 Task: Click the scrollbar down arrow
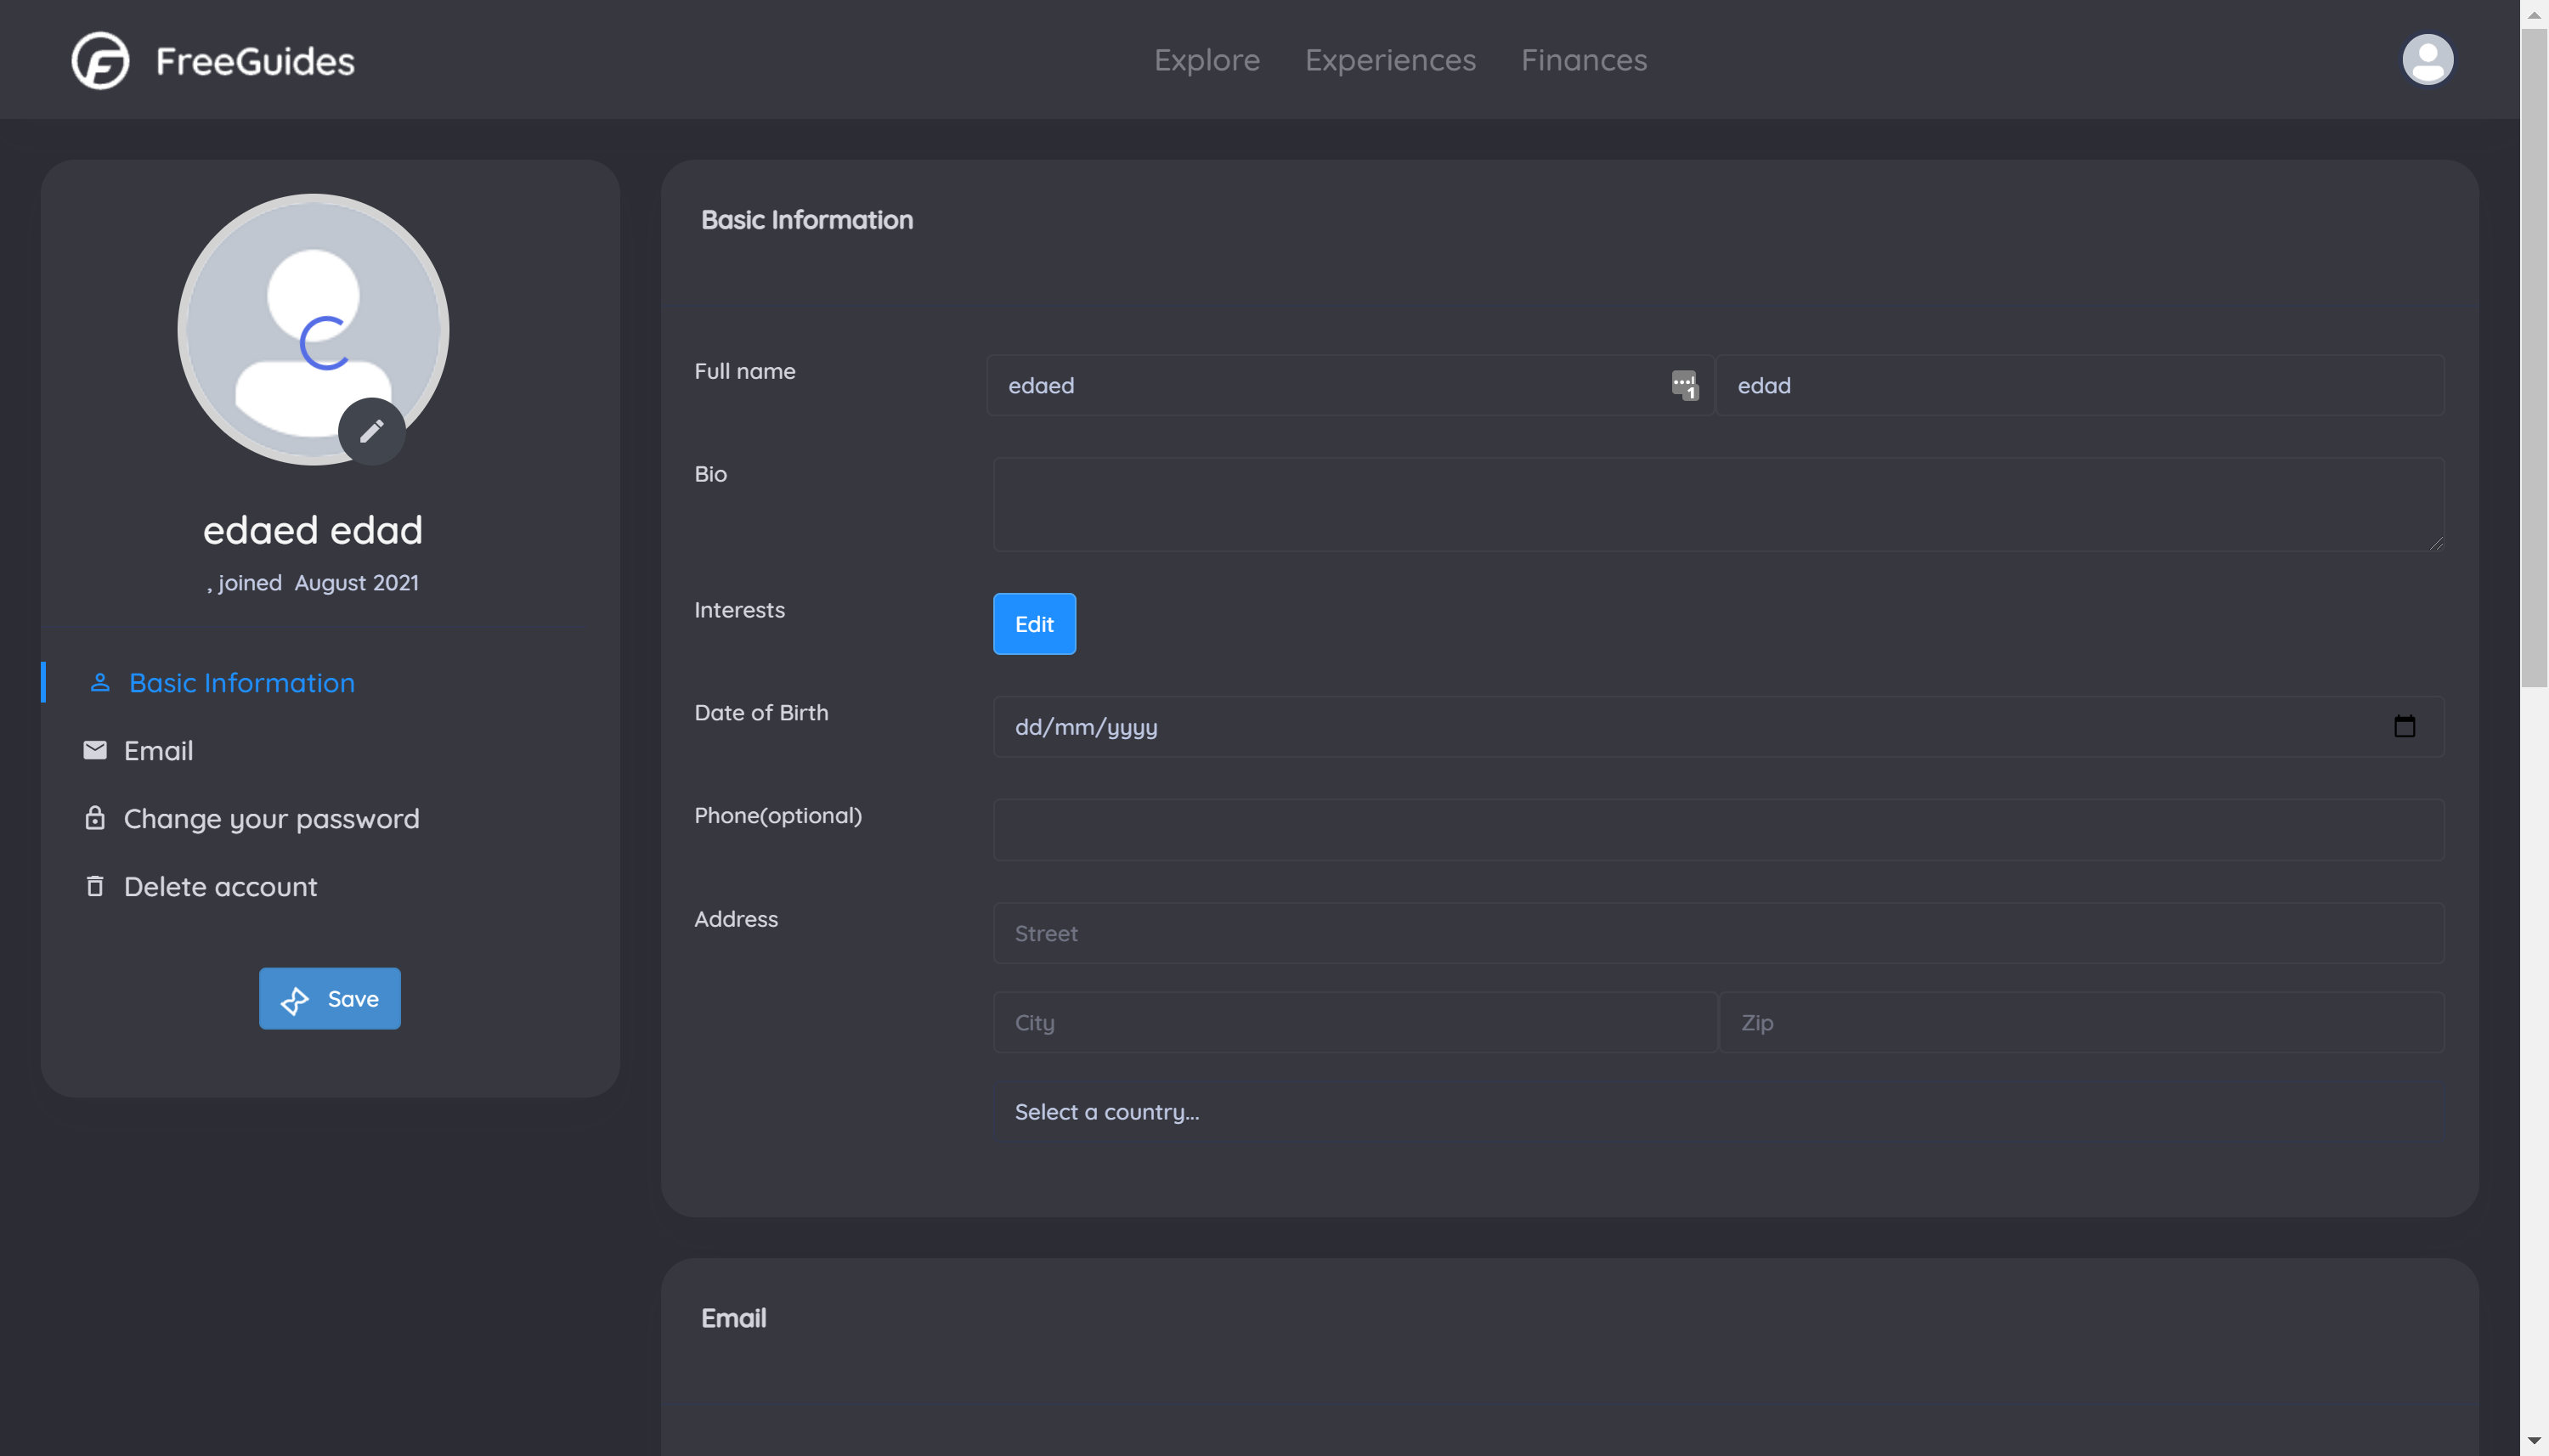click(2533, 1441)
